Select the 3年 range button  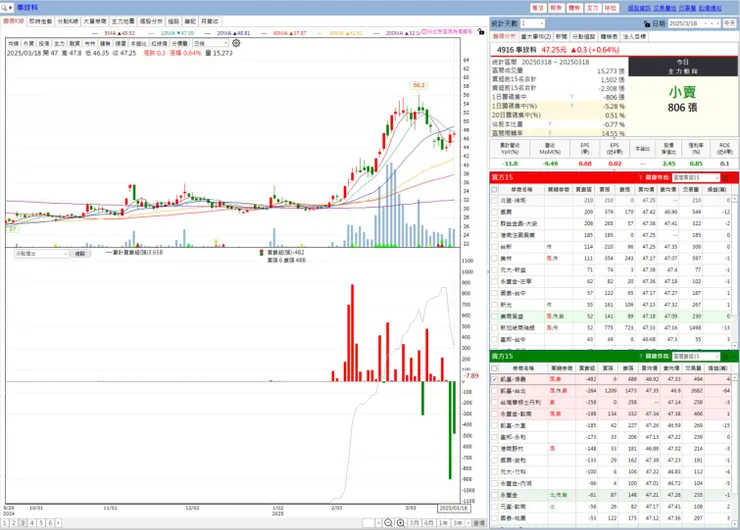[458, 523]
